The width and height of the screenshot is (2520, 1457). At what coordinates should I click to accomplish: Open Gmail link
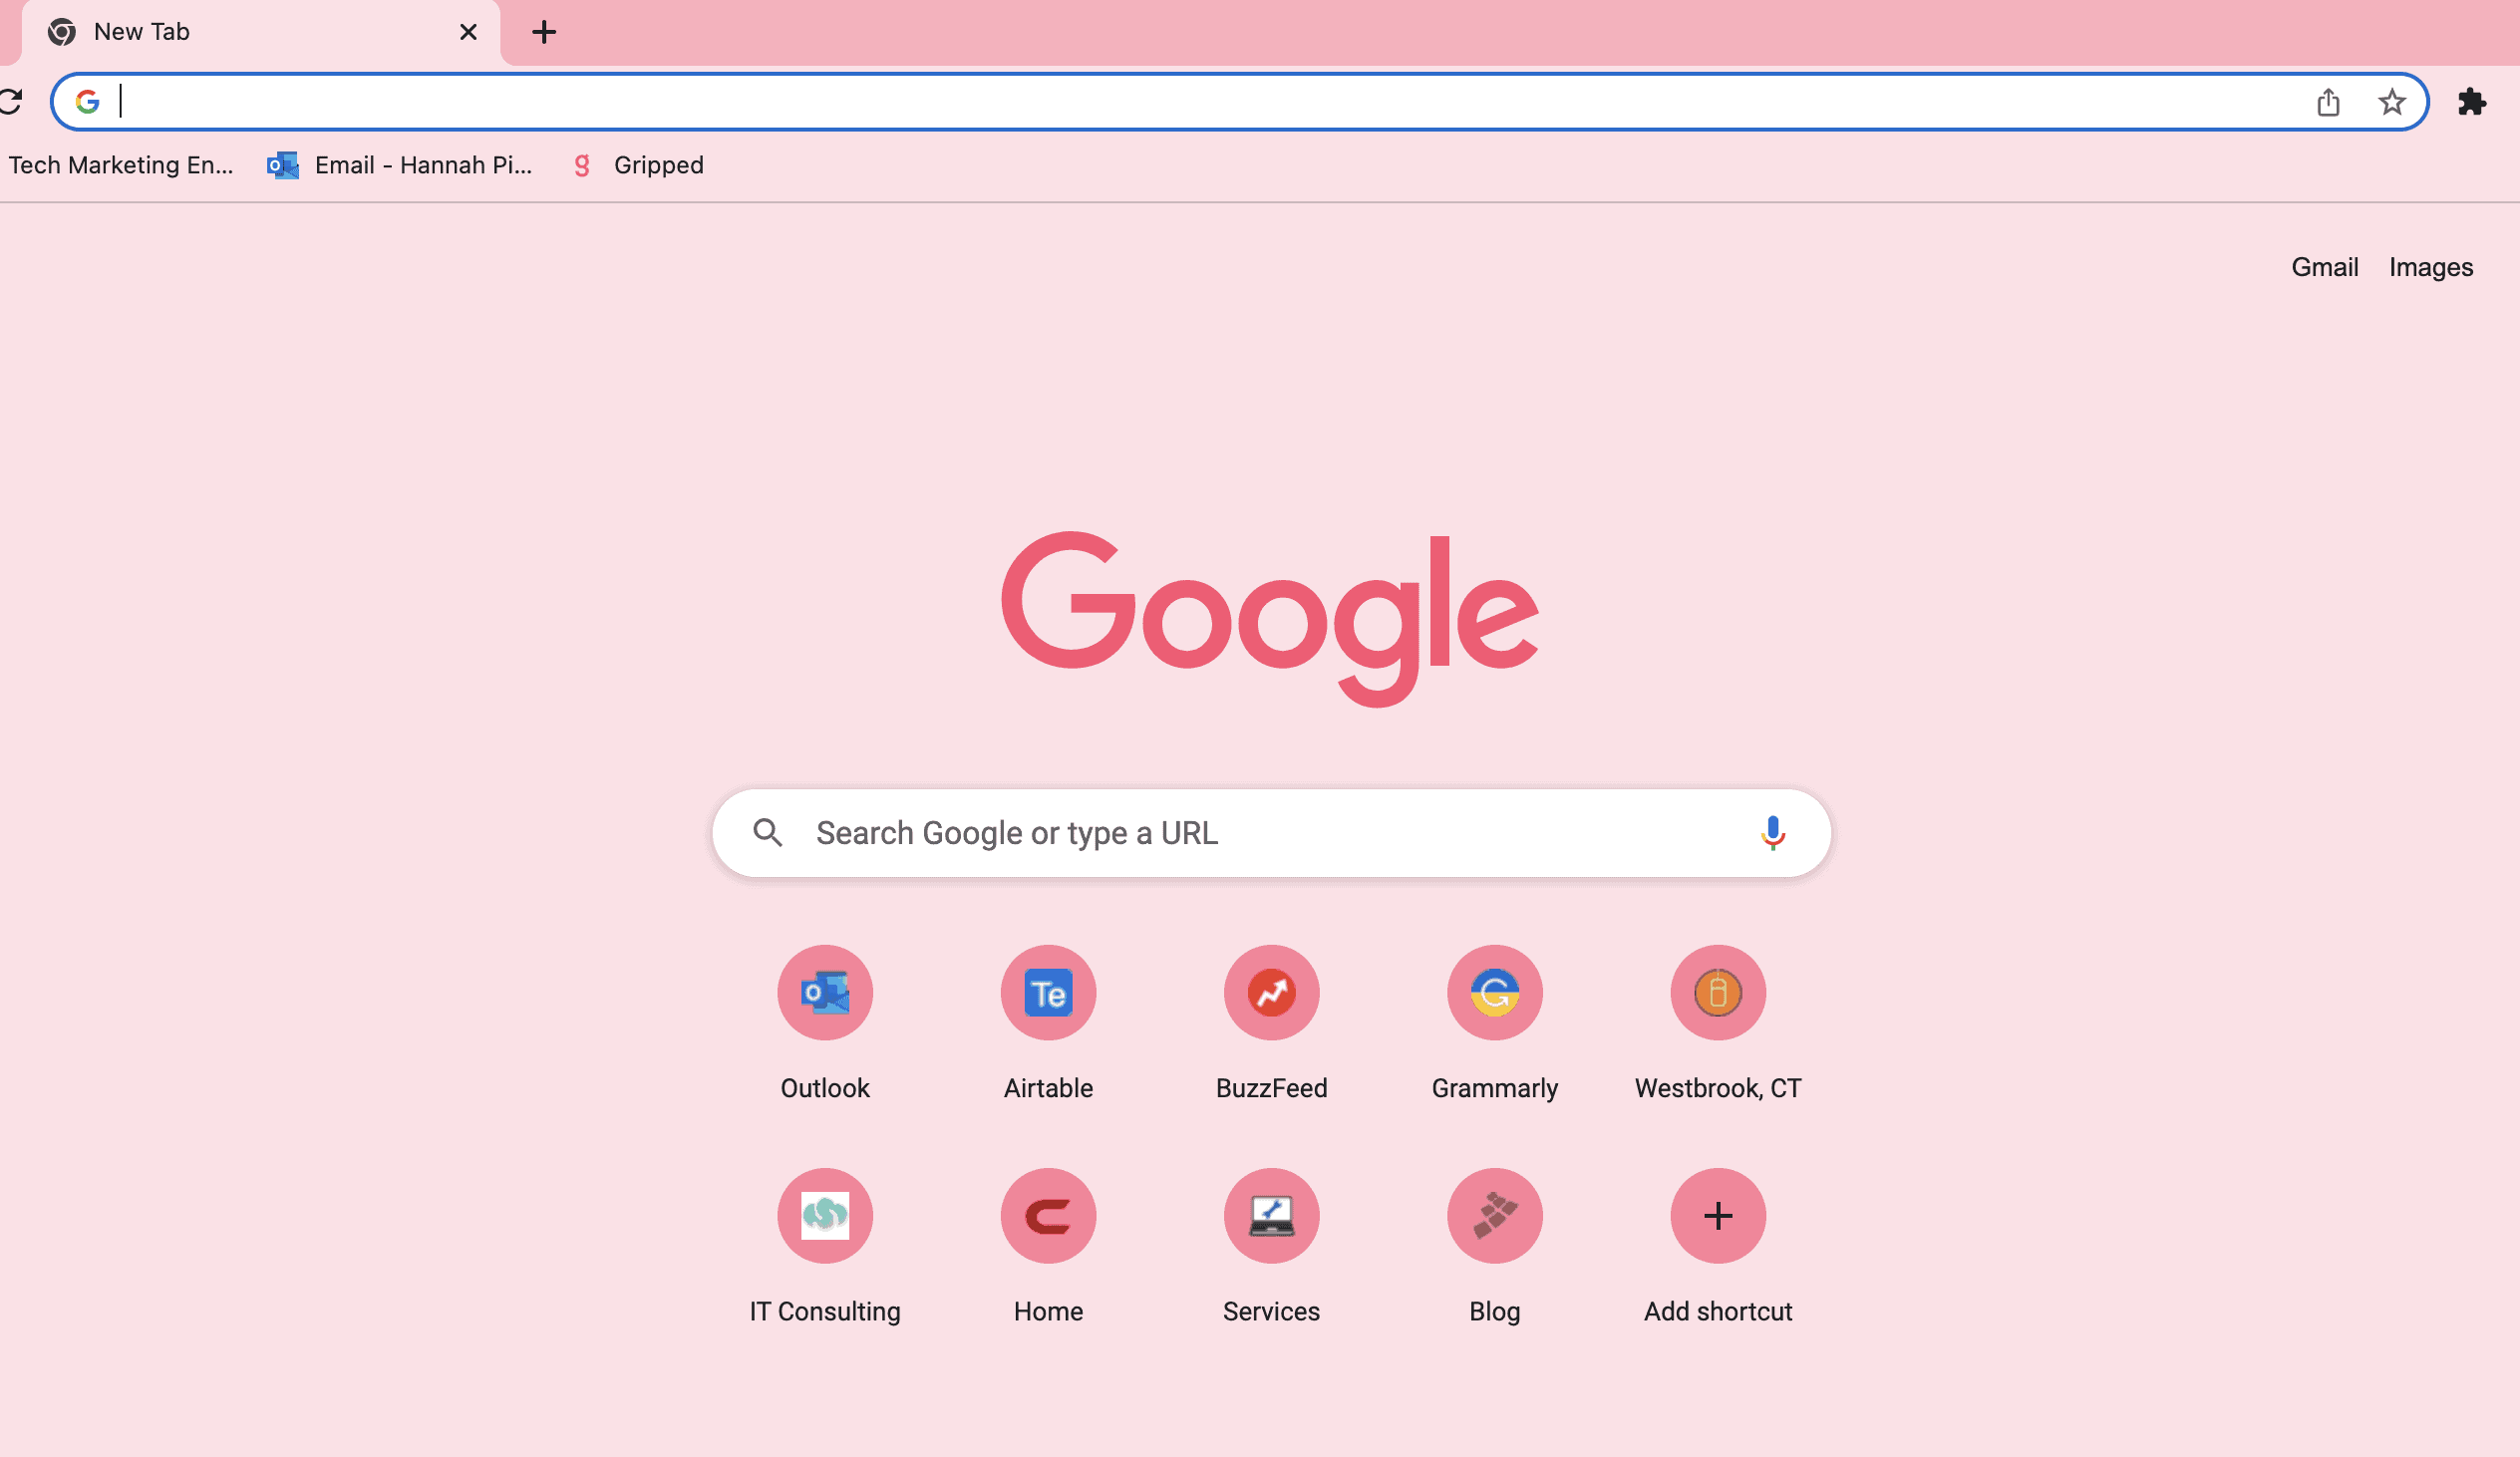pos(2325,267)
